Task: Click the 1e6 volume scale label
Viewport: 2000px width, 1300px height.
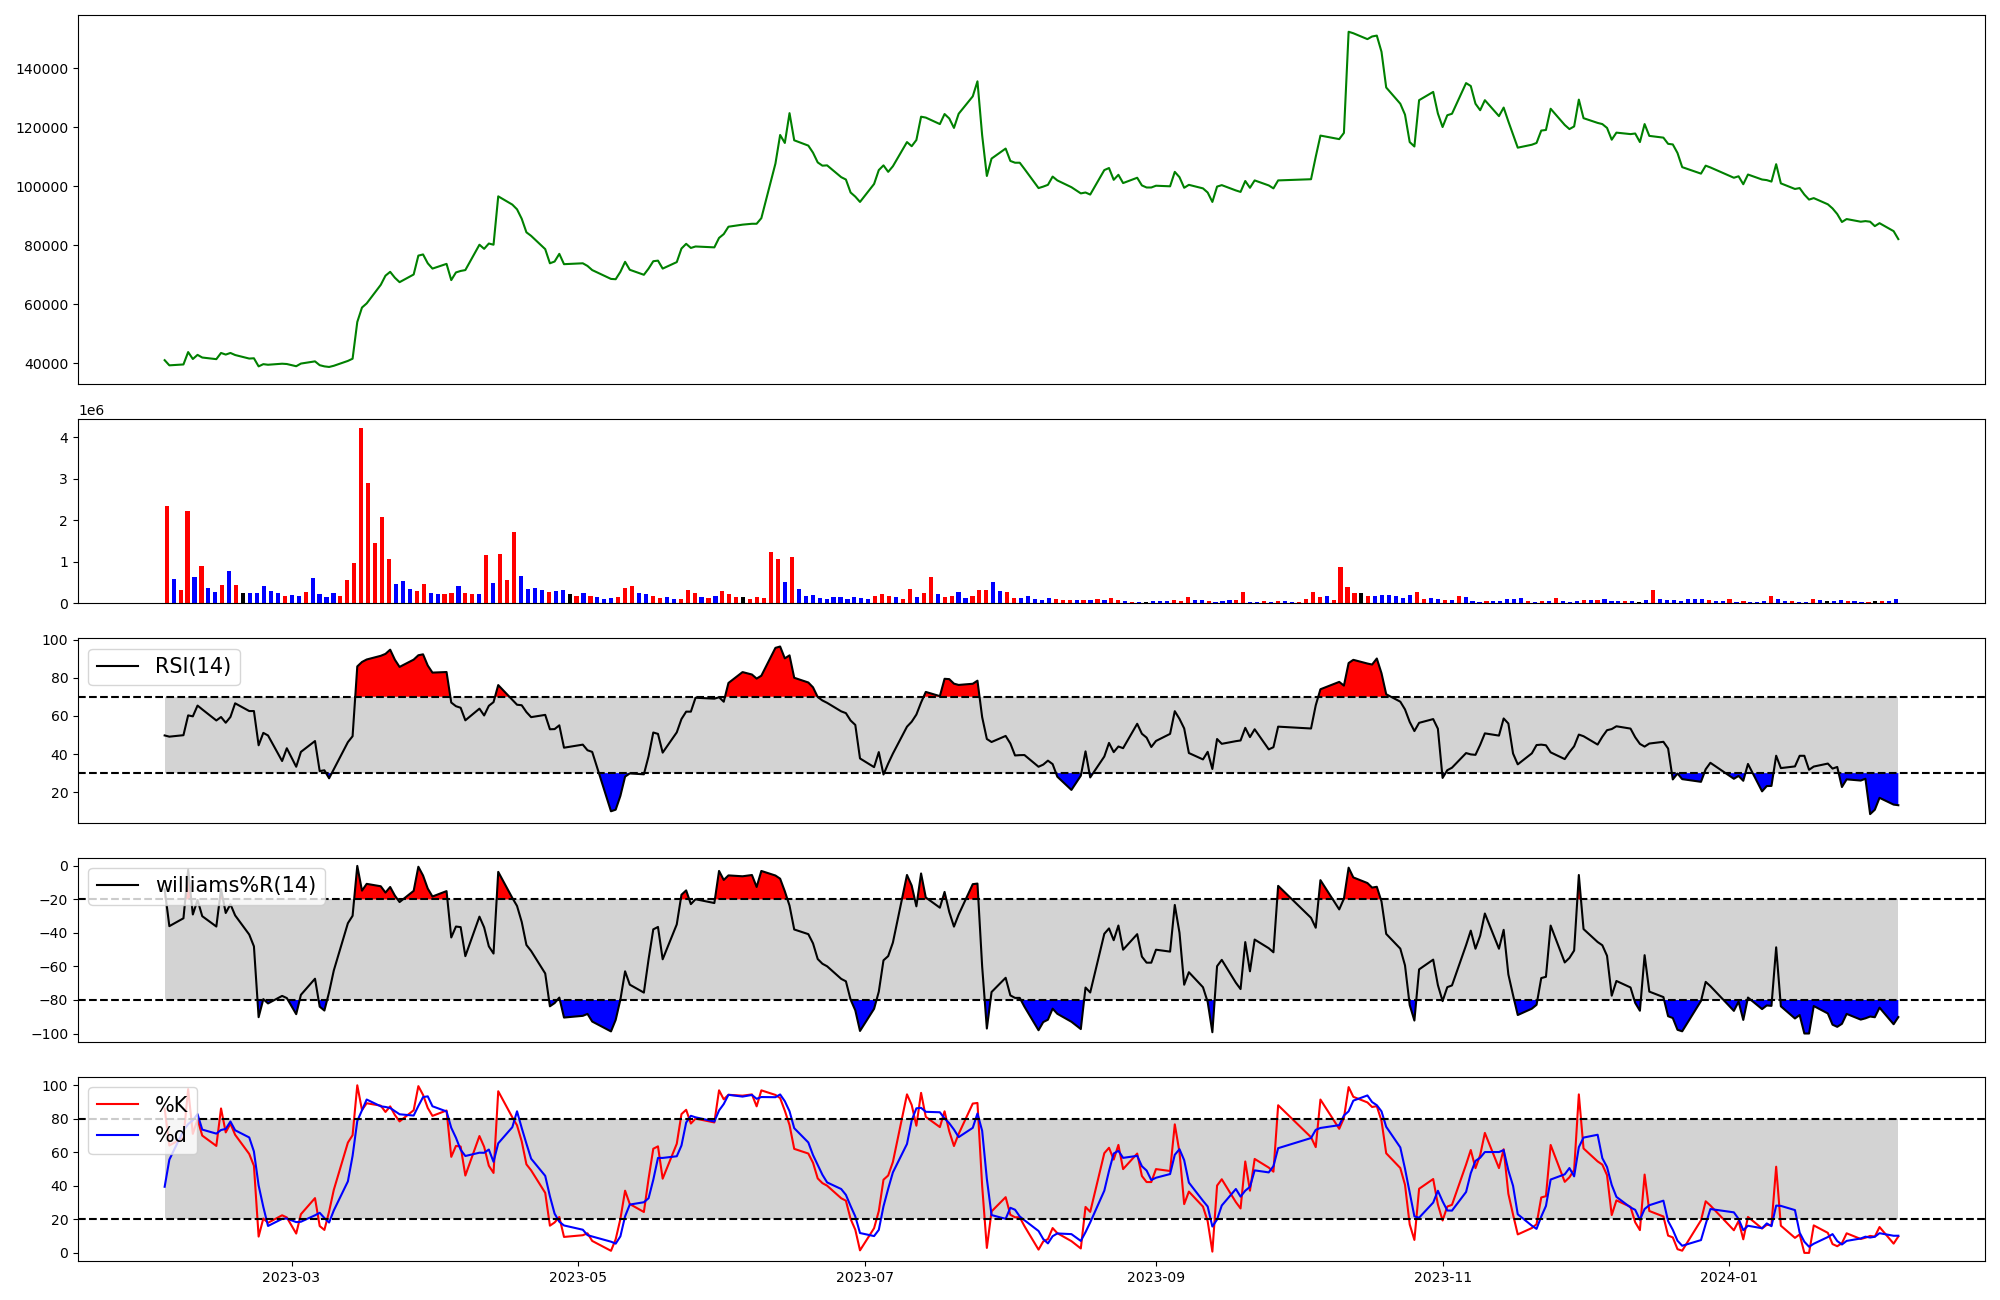Action: (91, 411)
